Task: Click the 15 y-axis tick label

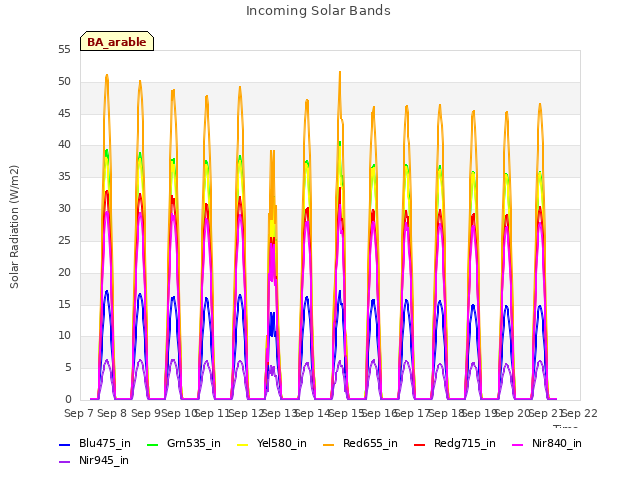Action: tap(64, 304)
